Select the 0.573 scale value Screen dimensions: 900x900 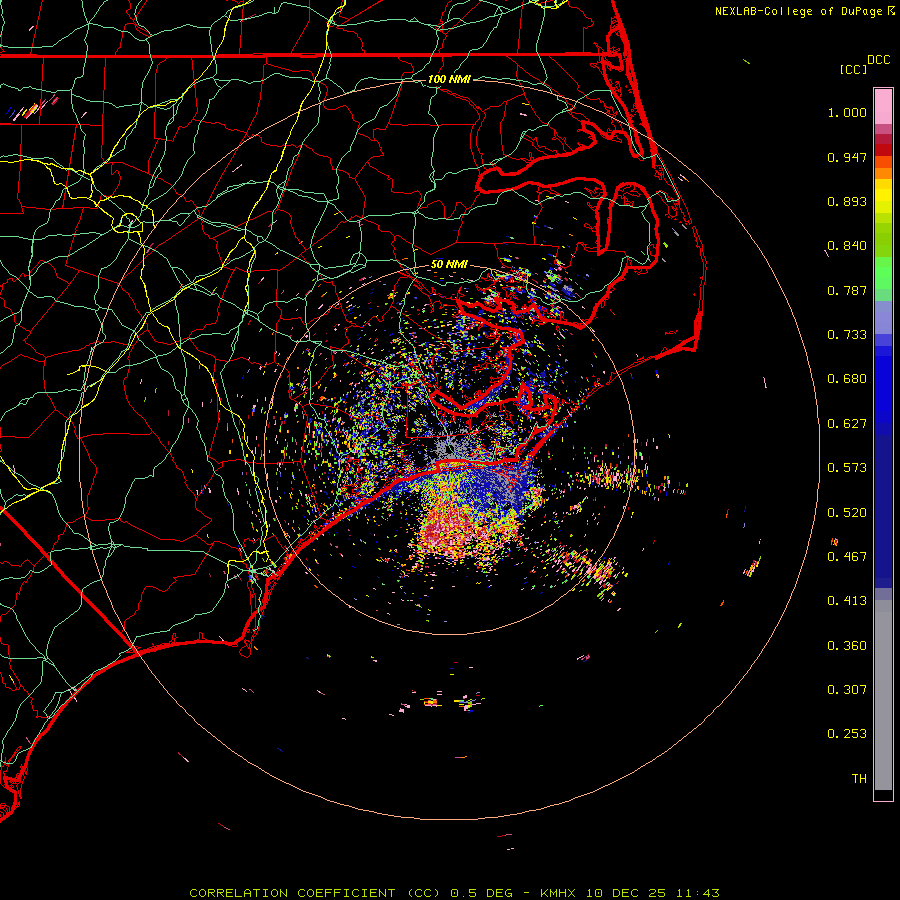click(x=847, y=468)
